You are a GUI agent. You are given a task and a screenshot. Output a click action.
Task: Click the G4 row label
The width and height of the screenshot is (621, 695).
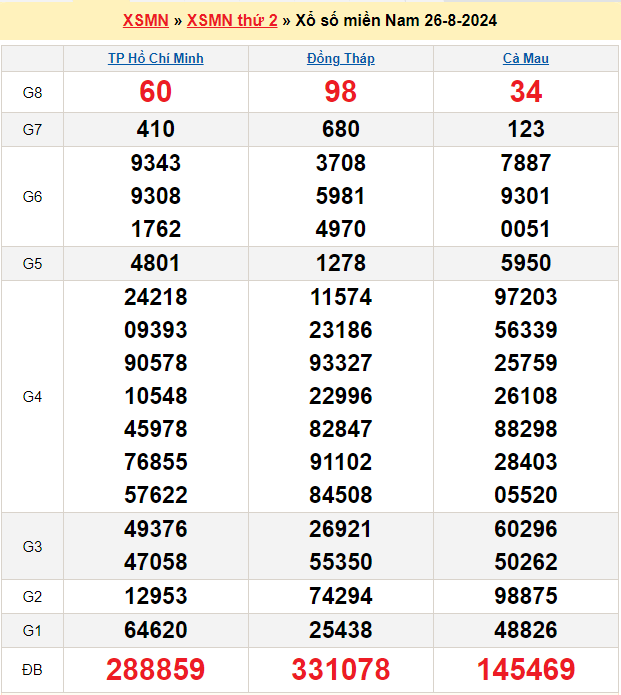[32, 397]
